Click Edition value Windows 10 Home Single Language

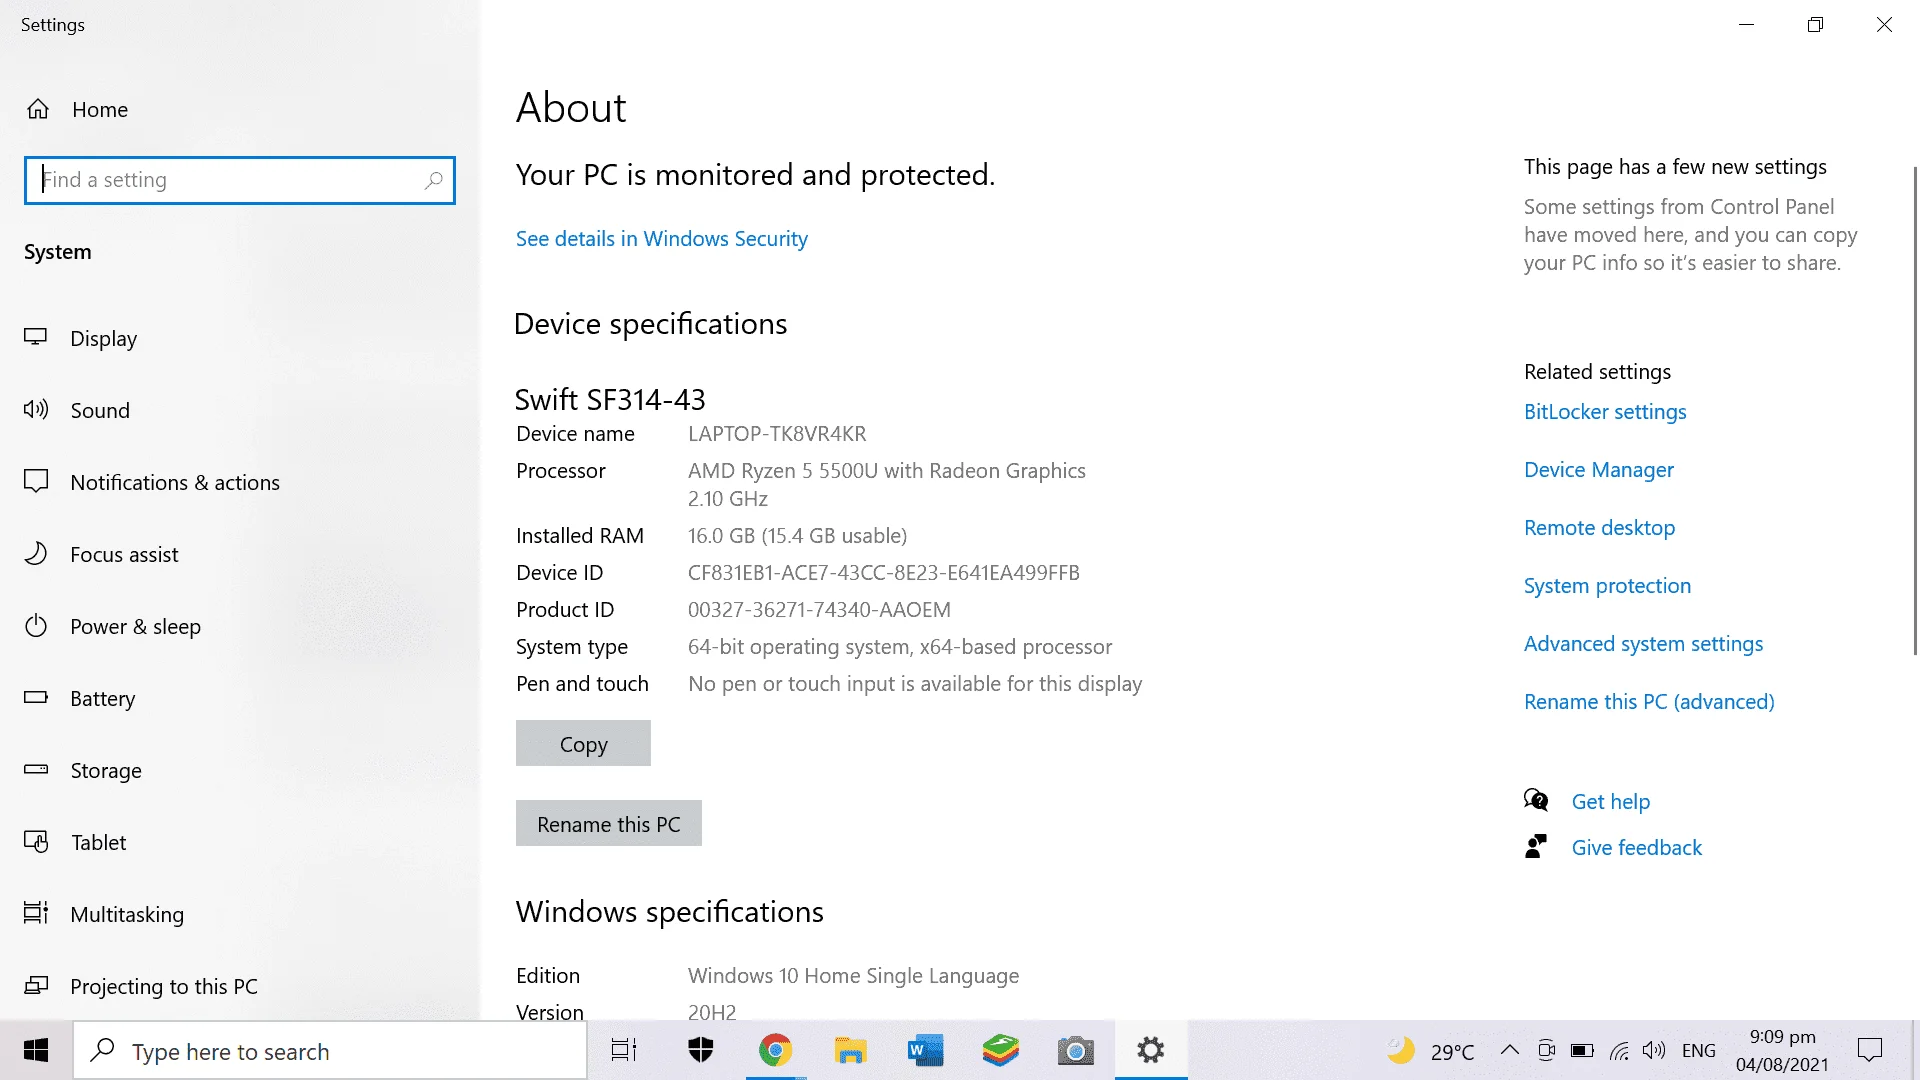tap(853, 975)
